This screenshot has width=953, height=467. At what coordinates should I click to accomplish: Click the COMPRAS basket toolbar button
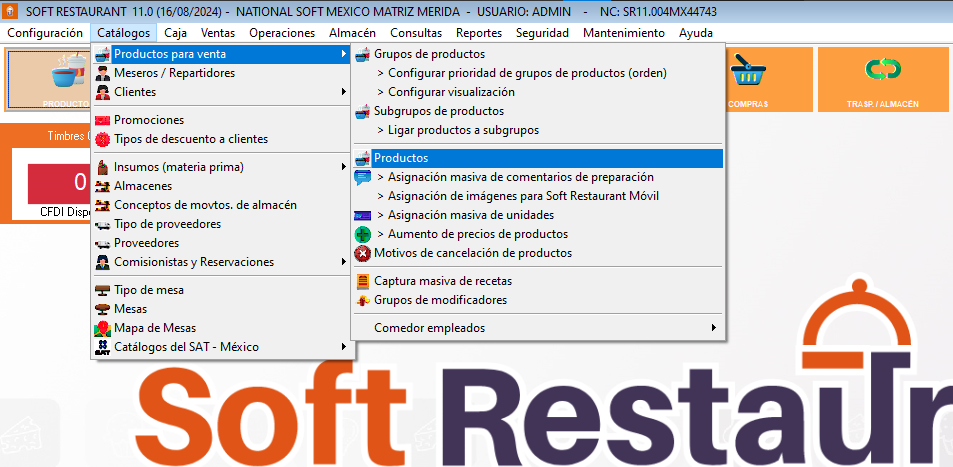coord(769,80)
